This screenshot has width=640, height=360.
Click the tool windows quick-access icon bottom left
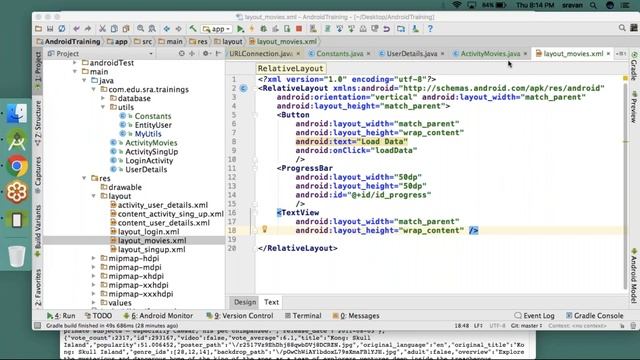(x=38, y=325)
